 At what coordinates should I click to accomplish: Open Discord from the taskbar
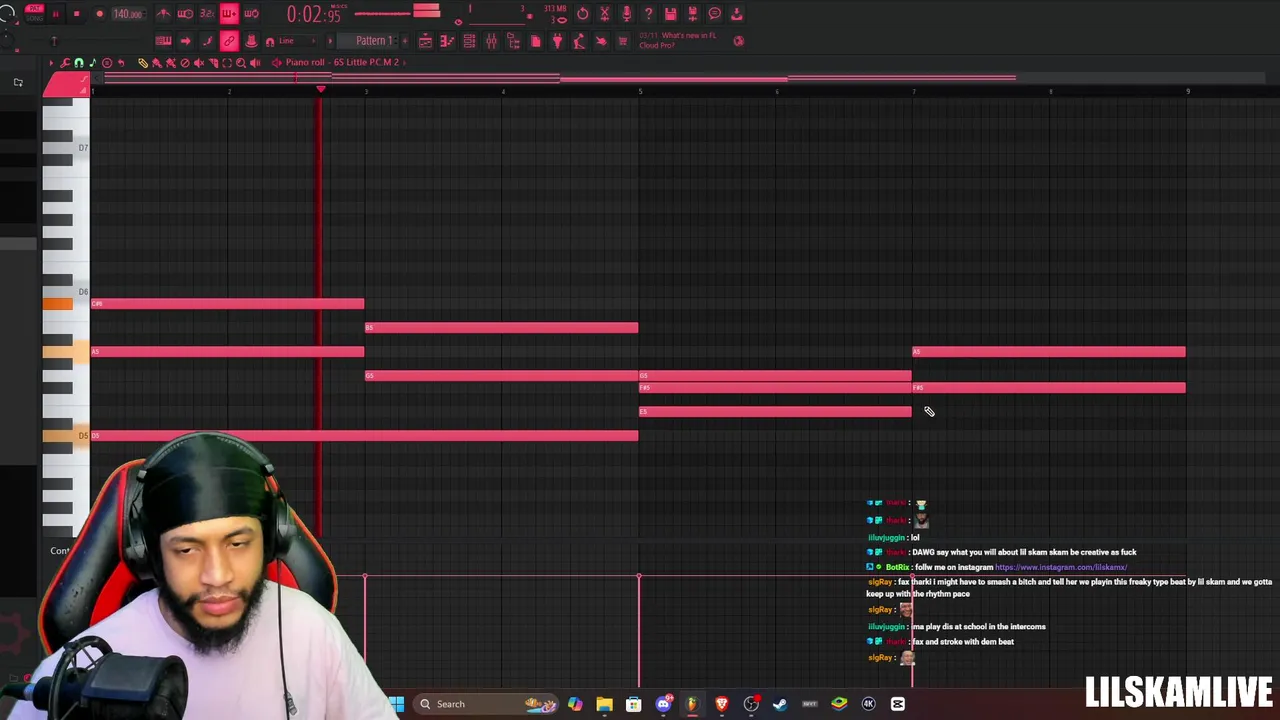(663, 704)
